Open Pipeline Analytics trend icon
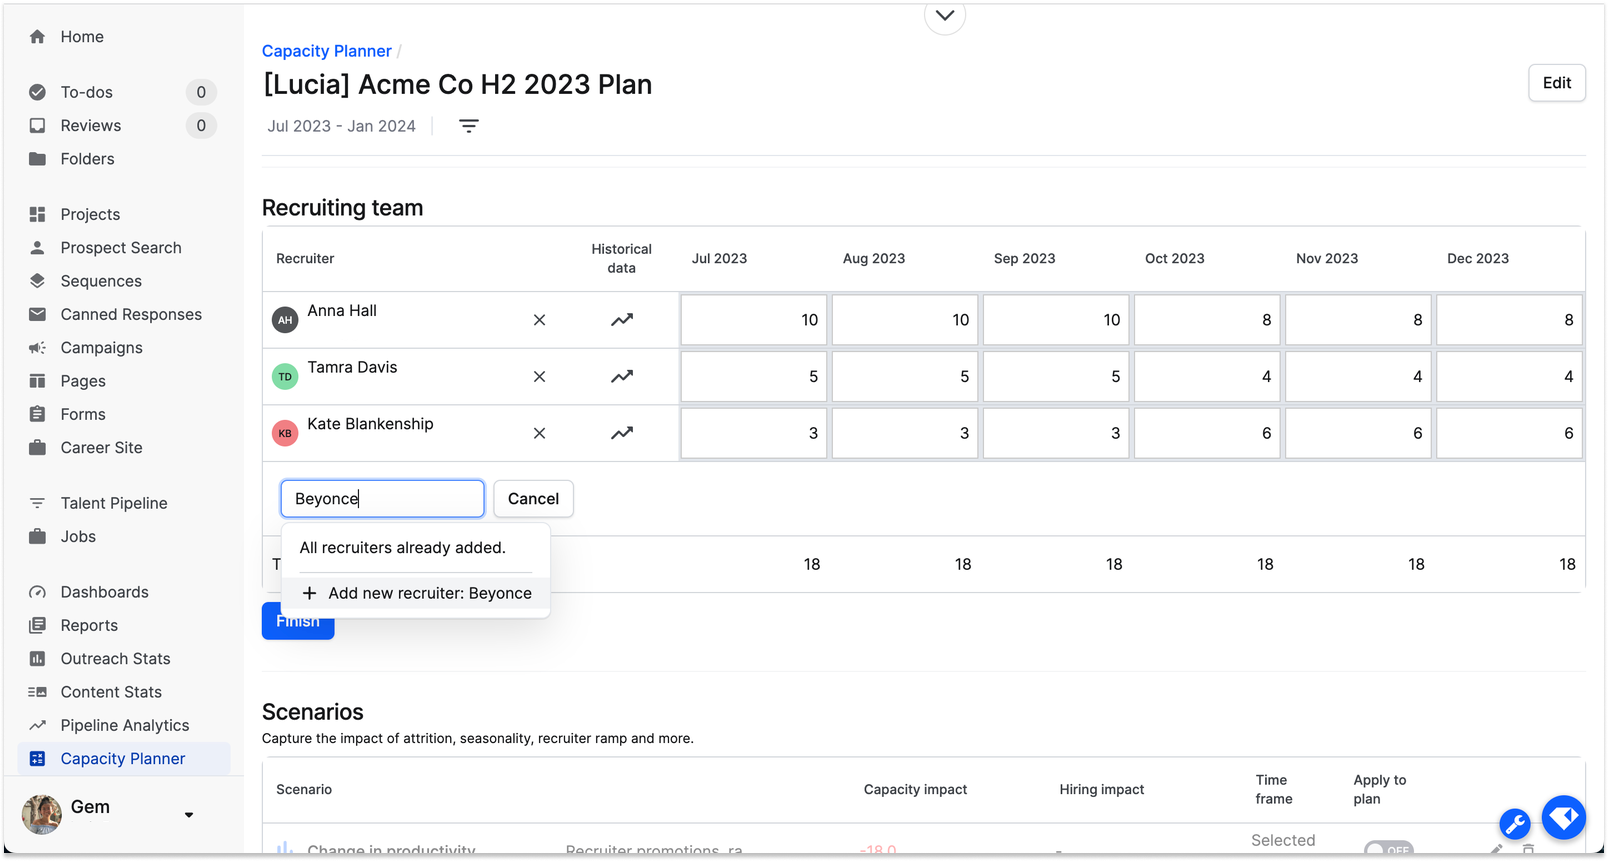The width and height of the screenshot is (1608, 861). [x=37, y=725]
